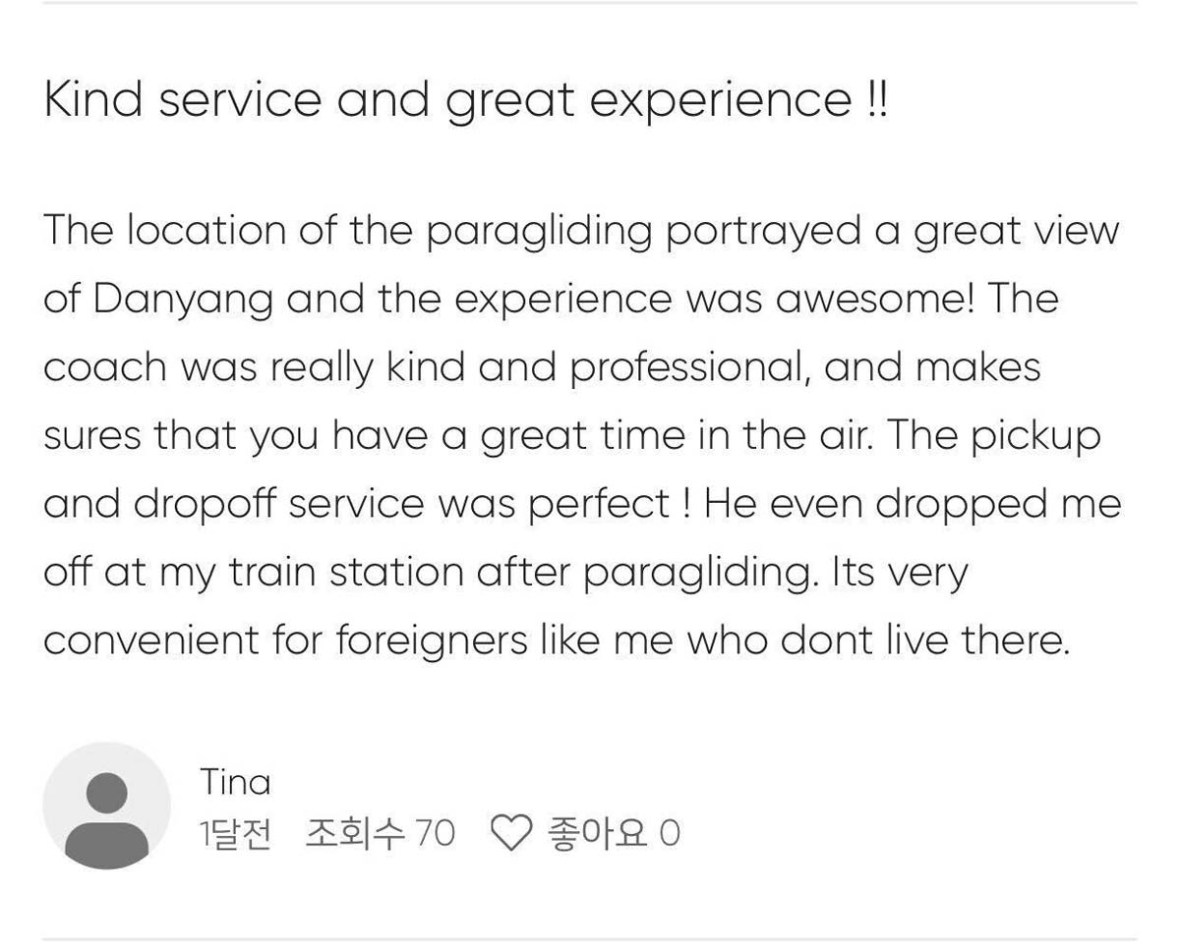
Task: Click the 조회수 70 view count
Action: pyautogui.click(x=379, y=831)
